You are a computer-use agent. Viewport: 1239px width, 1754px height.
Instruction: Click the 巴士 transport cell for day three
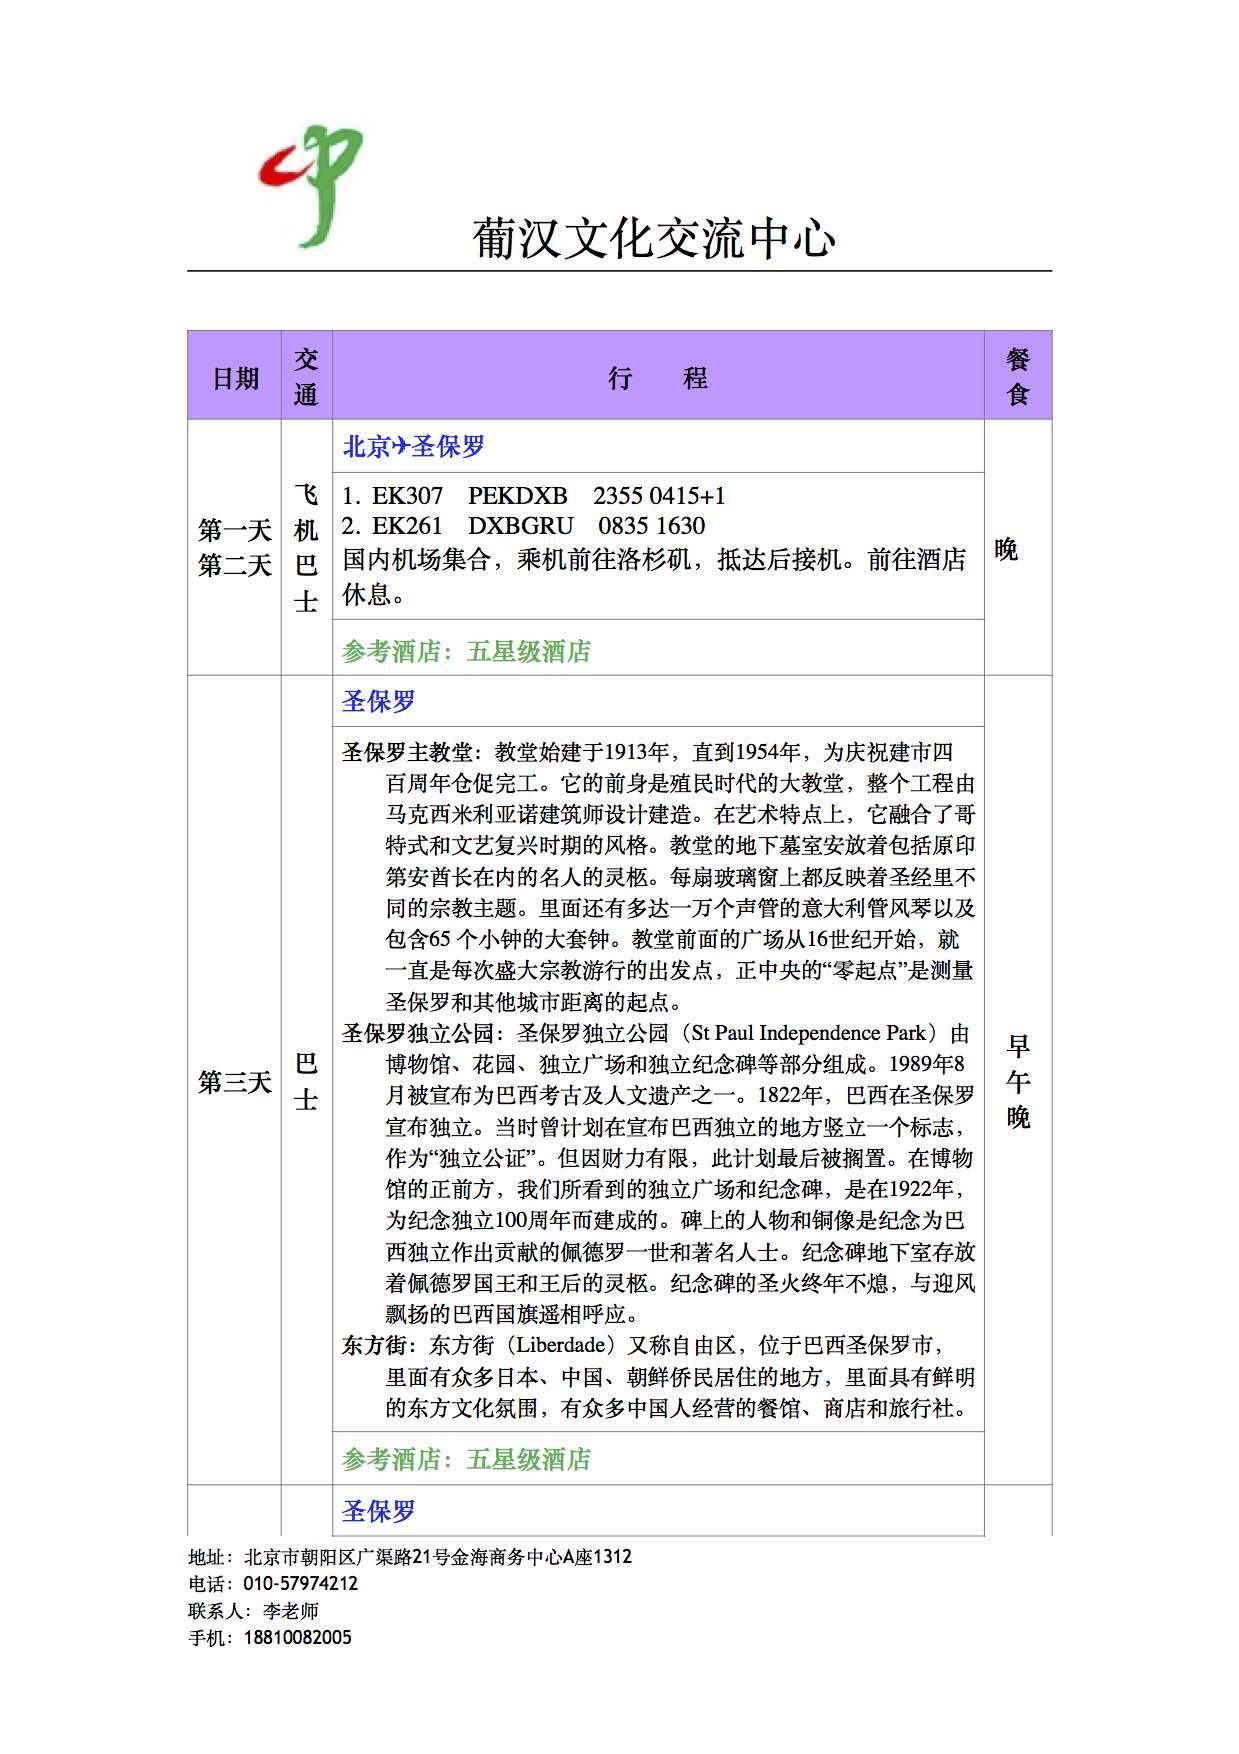[306, 1082]
